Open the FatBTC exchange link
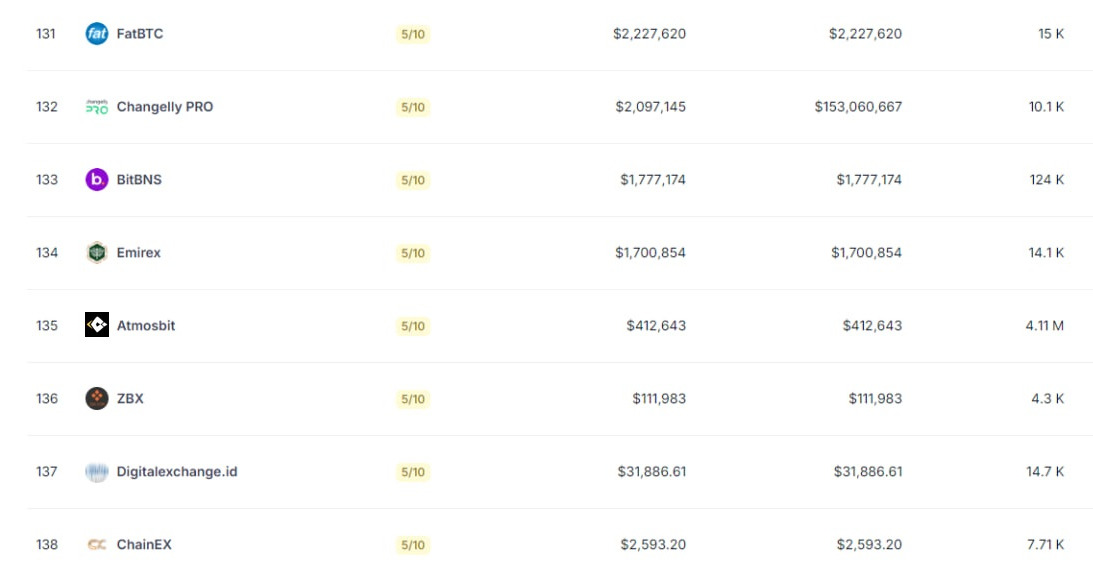Viewport: 1093px width, 574px height. coord(139,33)
